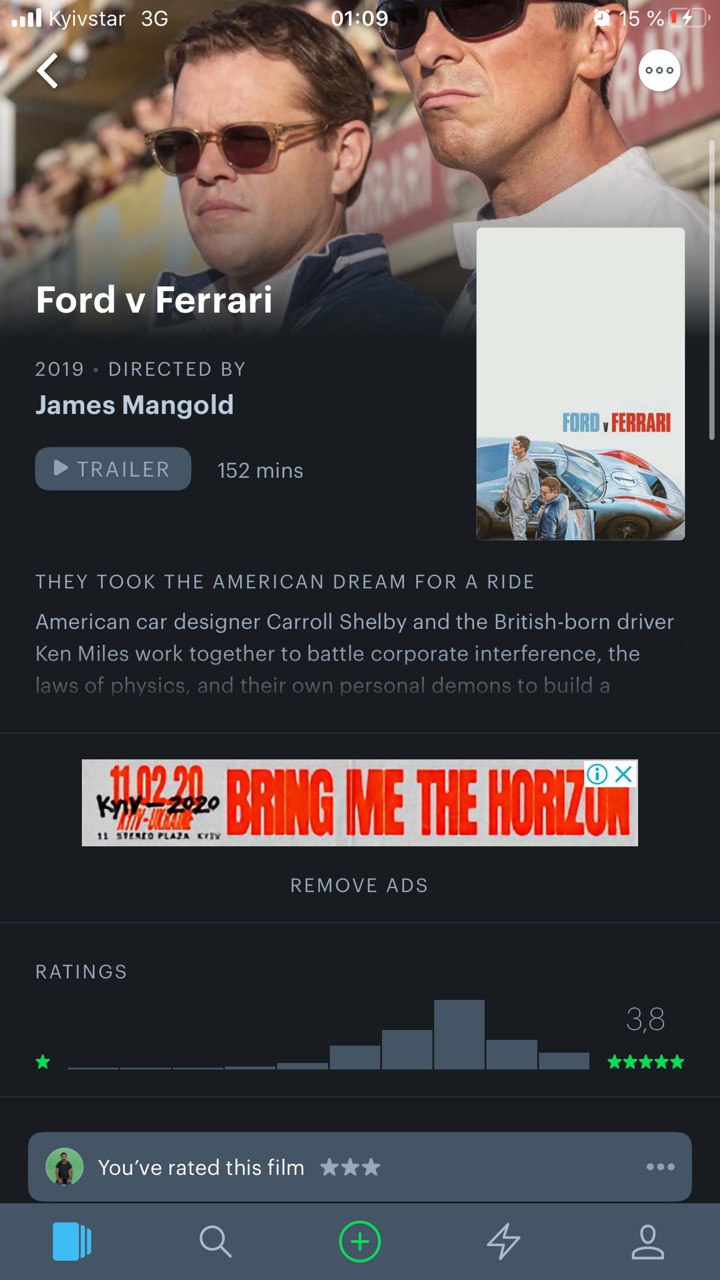This screenshot has height=1280, width=720.
Task: Play the Ford v Ferrari trailer
Action: pyautogui.click(x=113, y=469)
